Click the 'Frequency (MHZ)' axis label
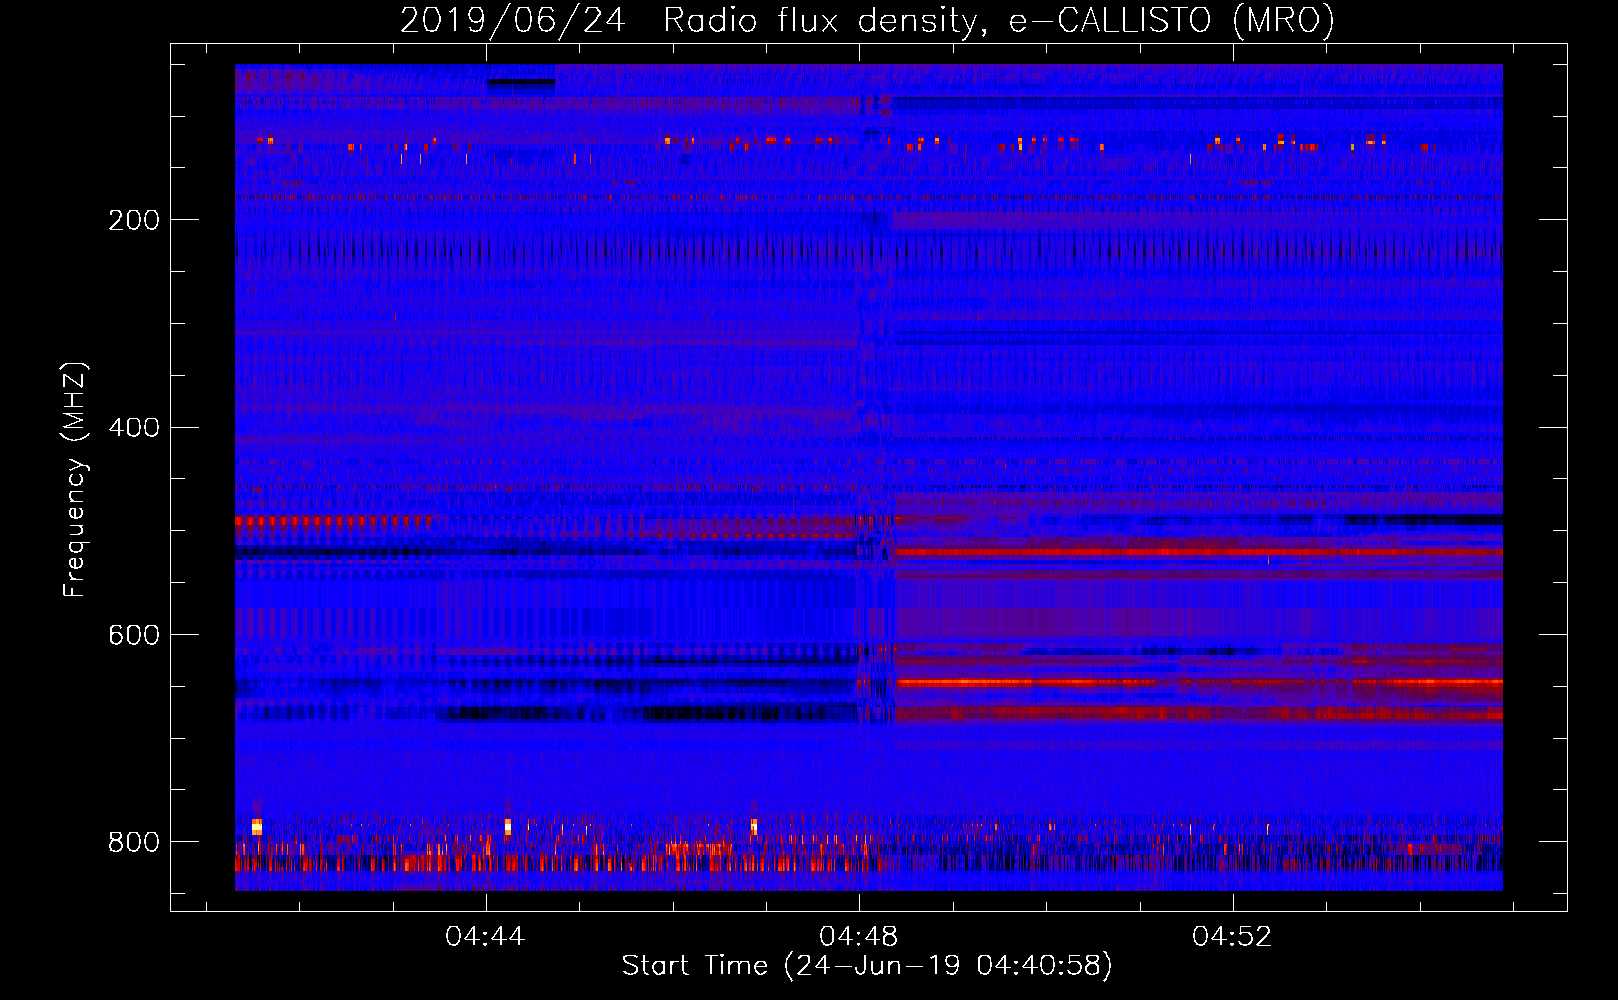 tap(75, 480)
